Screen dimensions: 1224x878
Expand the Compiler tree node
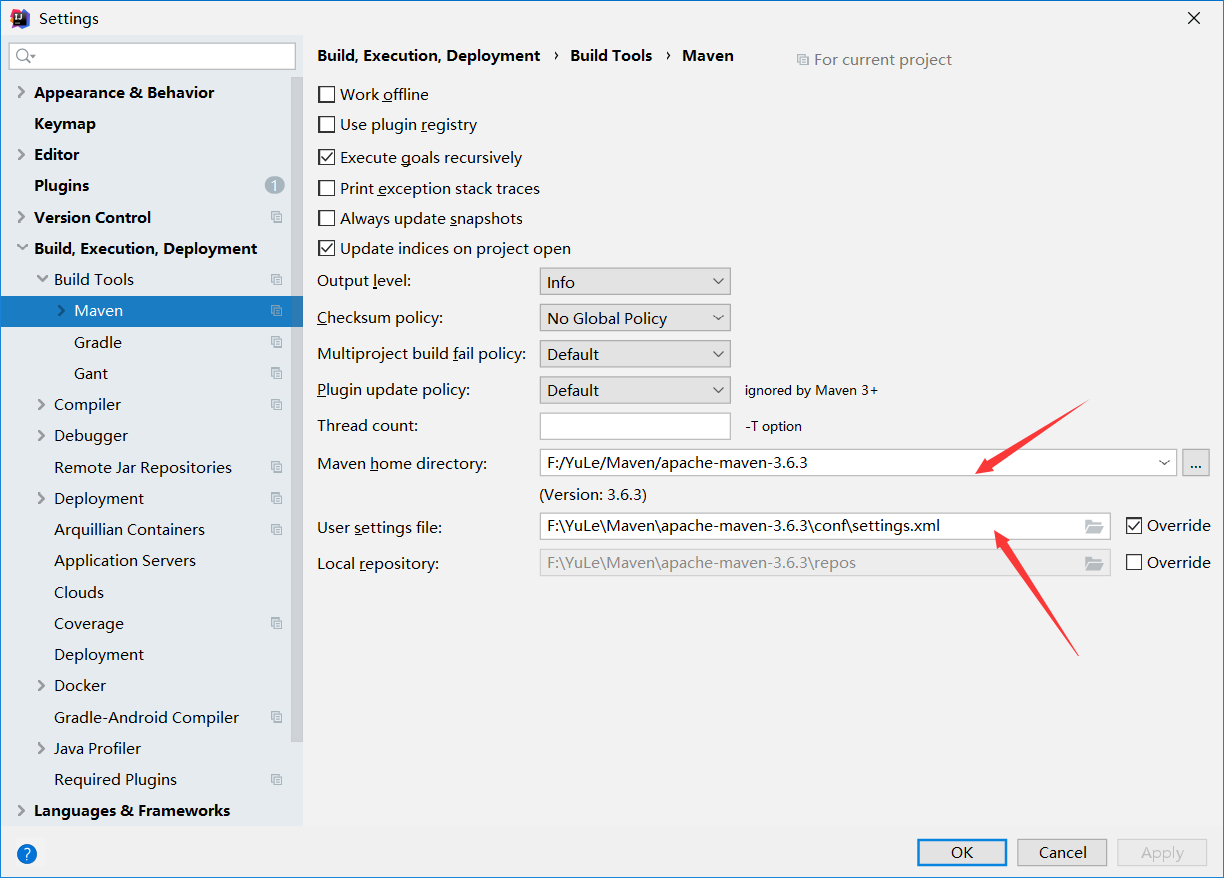pos(41,404)
